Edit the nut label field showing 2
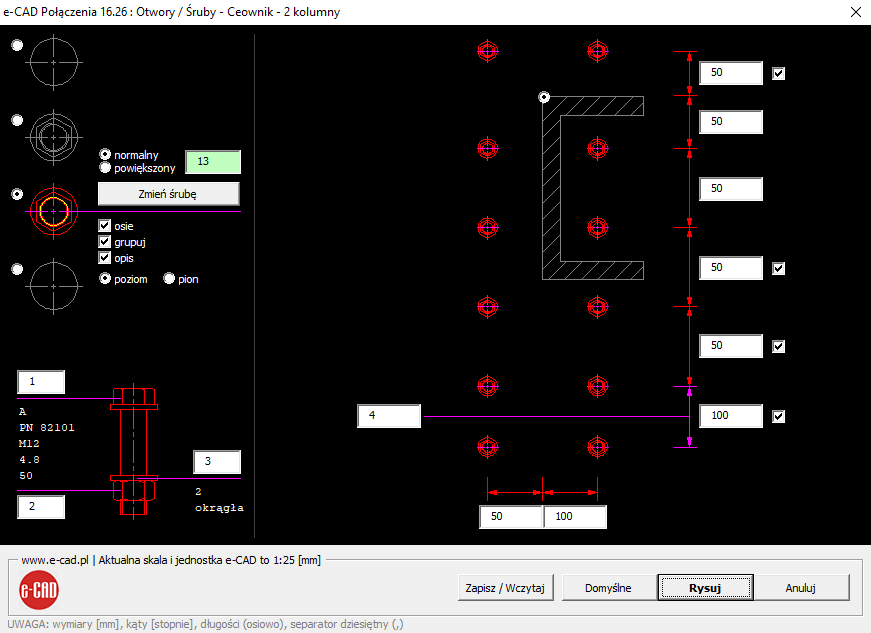 click(x=41, y=507)
